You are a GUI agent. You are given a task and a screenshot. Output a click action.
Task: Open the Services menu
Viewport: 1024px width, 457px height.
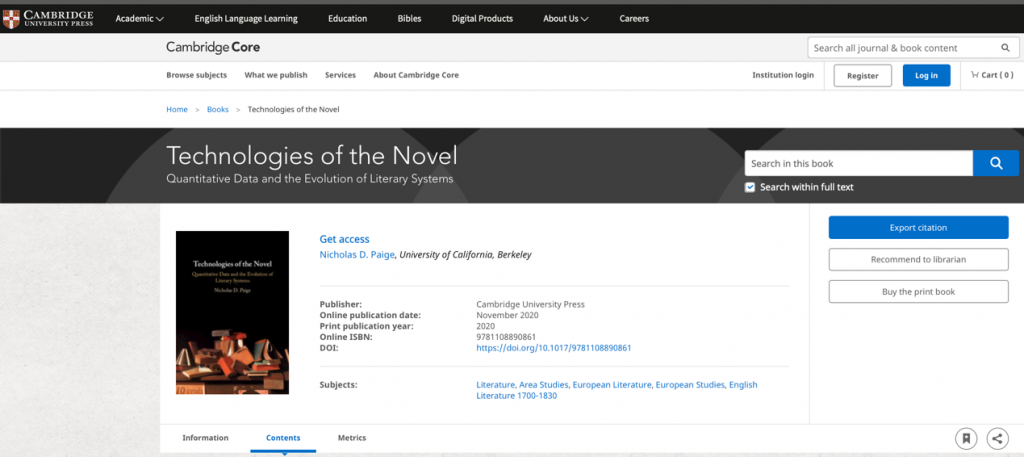tap(340, 75)
